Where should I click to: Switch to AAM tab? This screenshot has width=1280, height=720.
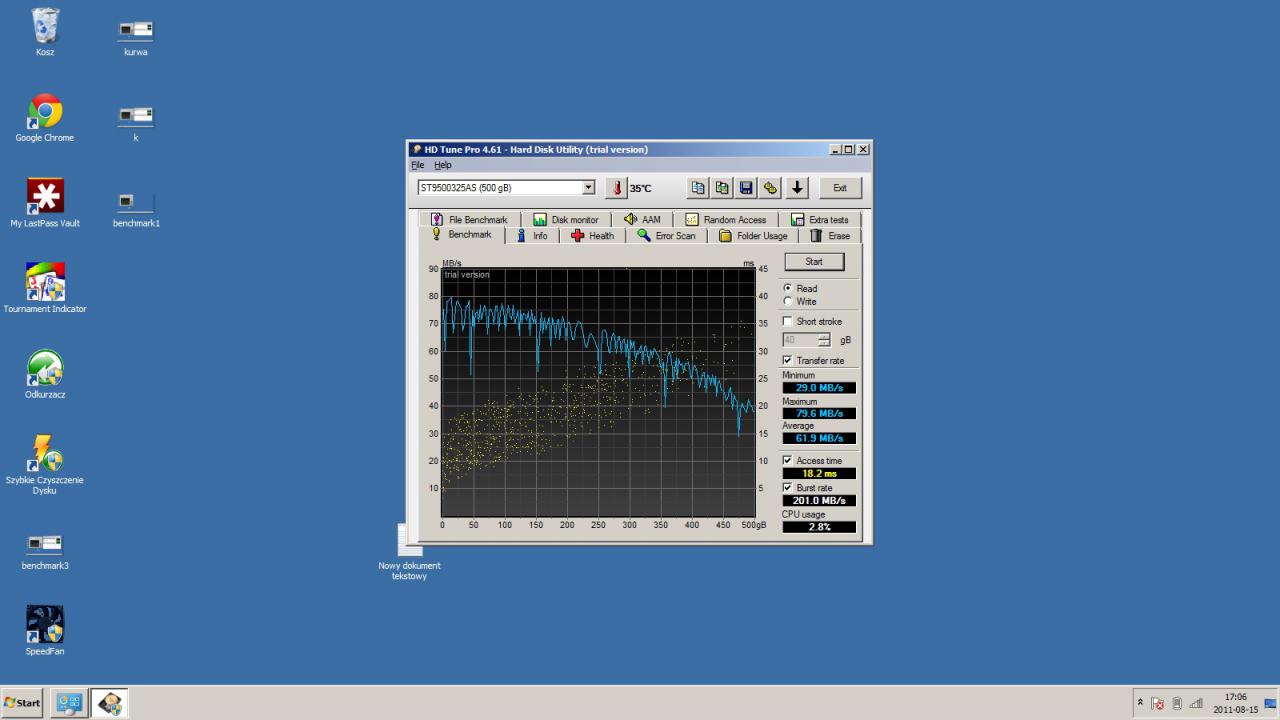[x=642, y=220]
